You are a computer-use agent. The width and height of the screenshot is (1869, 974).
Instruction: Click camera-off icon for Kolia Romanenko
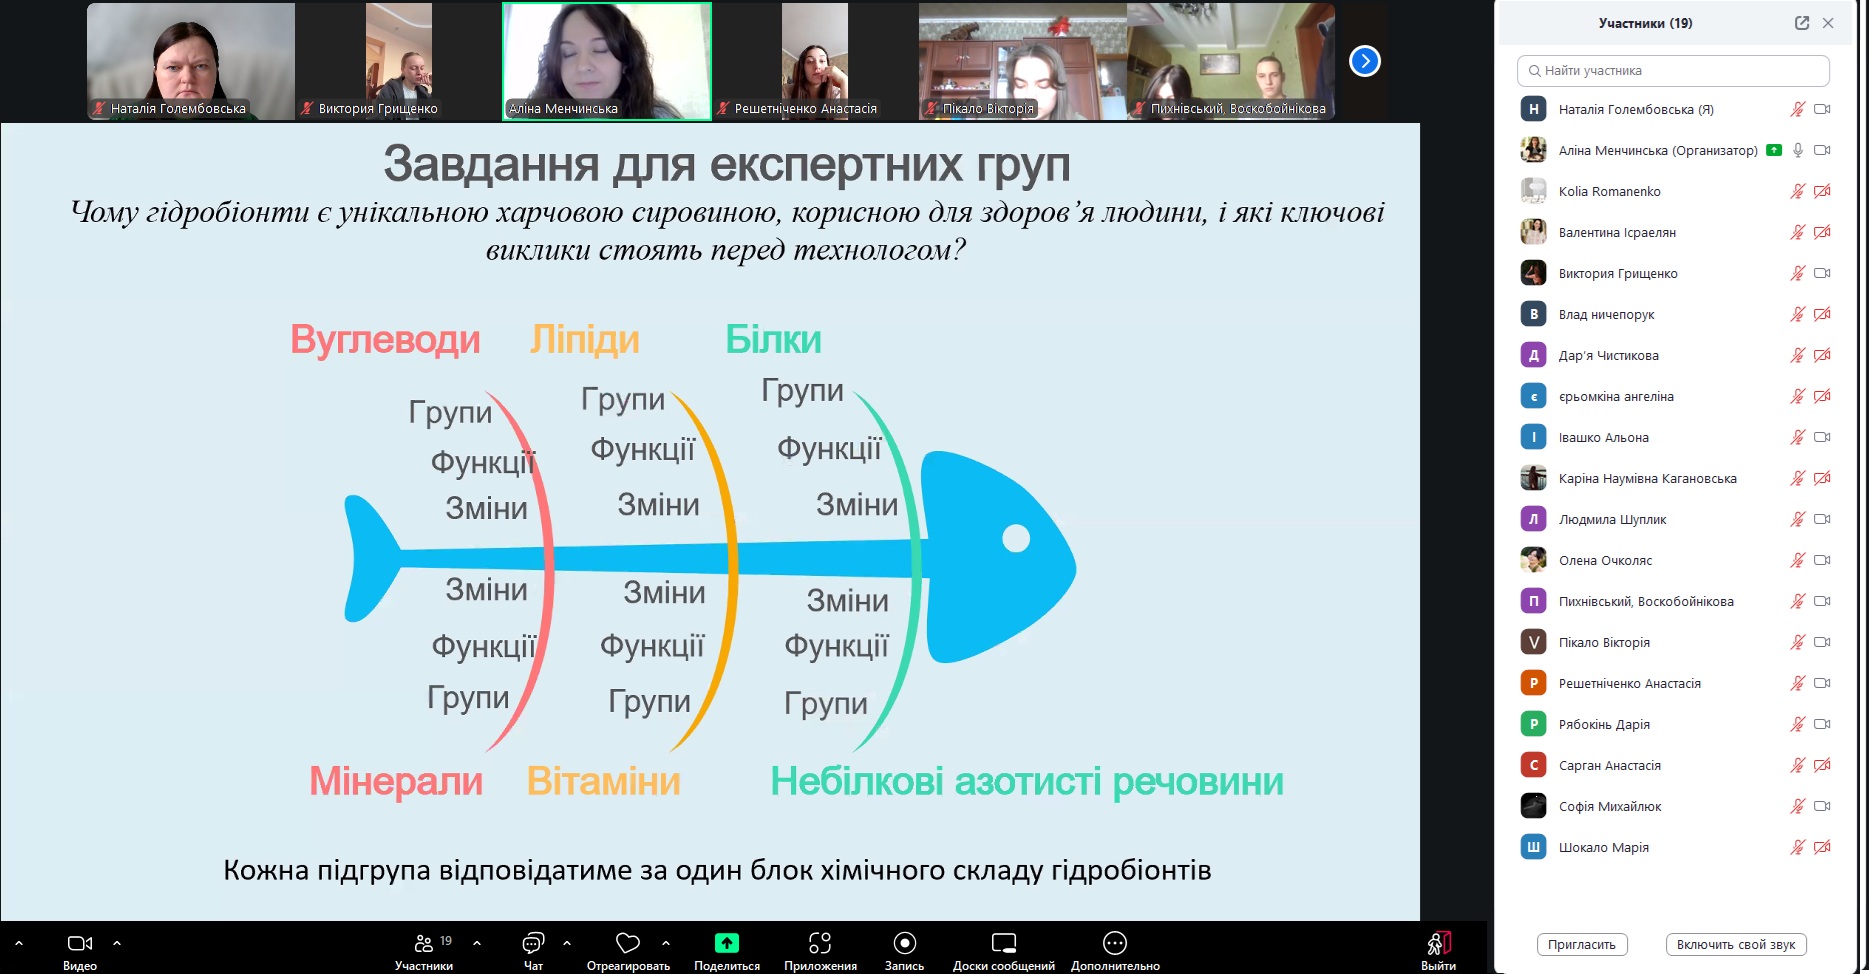(x=1822, y=191)
